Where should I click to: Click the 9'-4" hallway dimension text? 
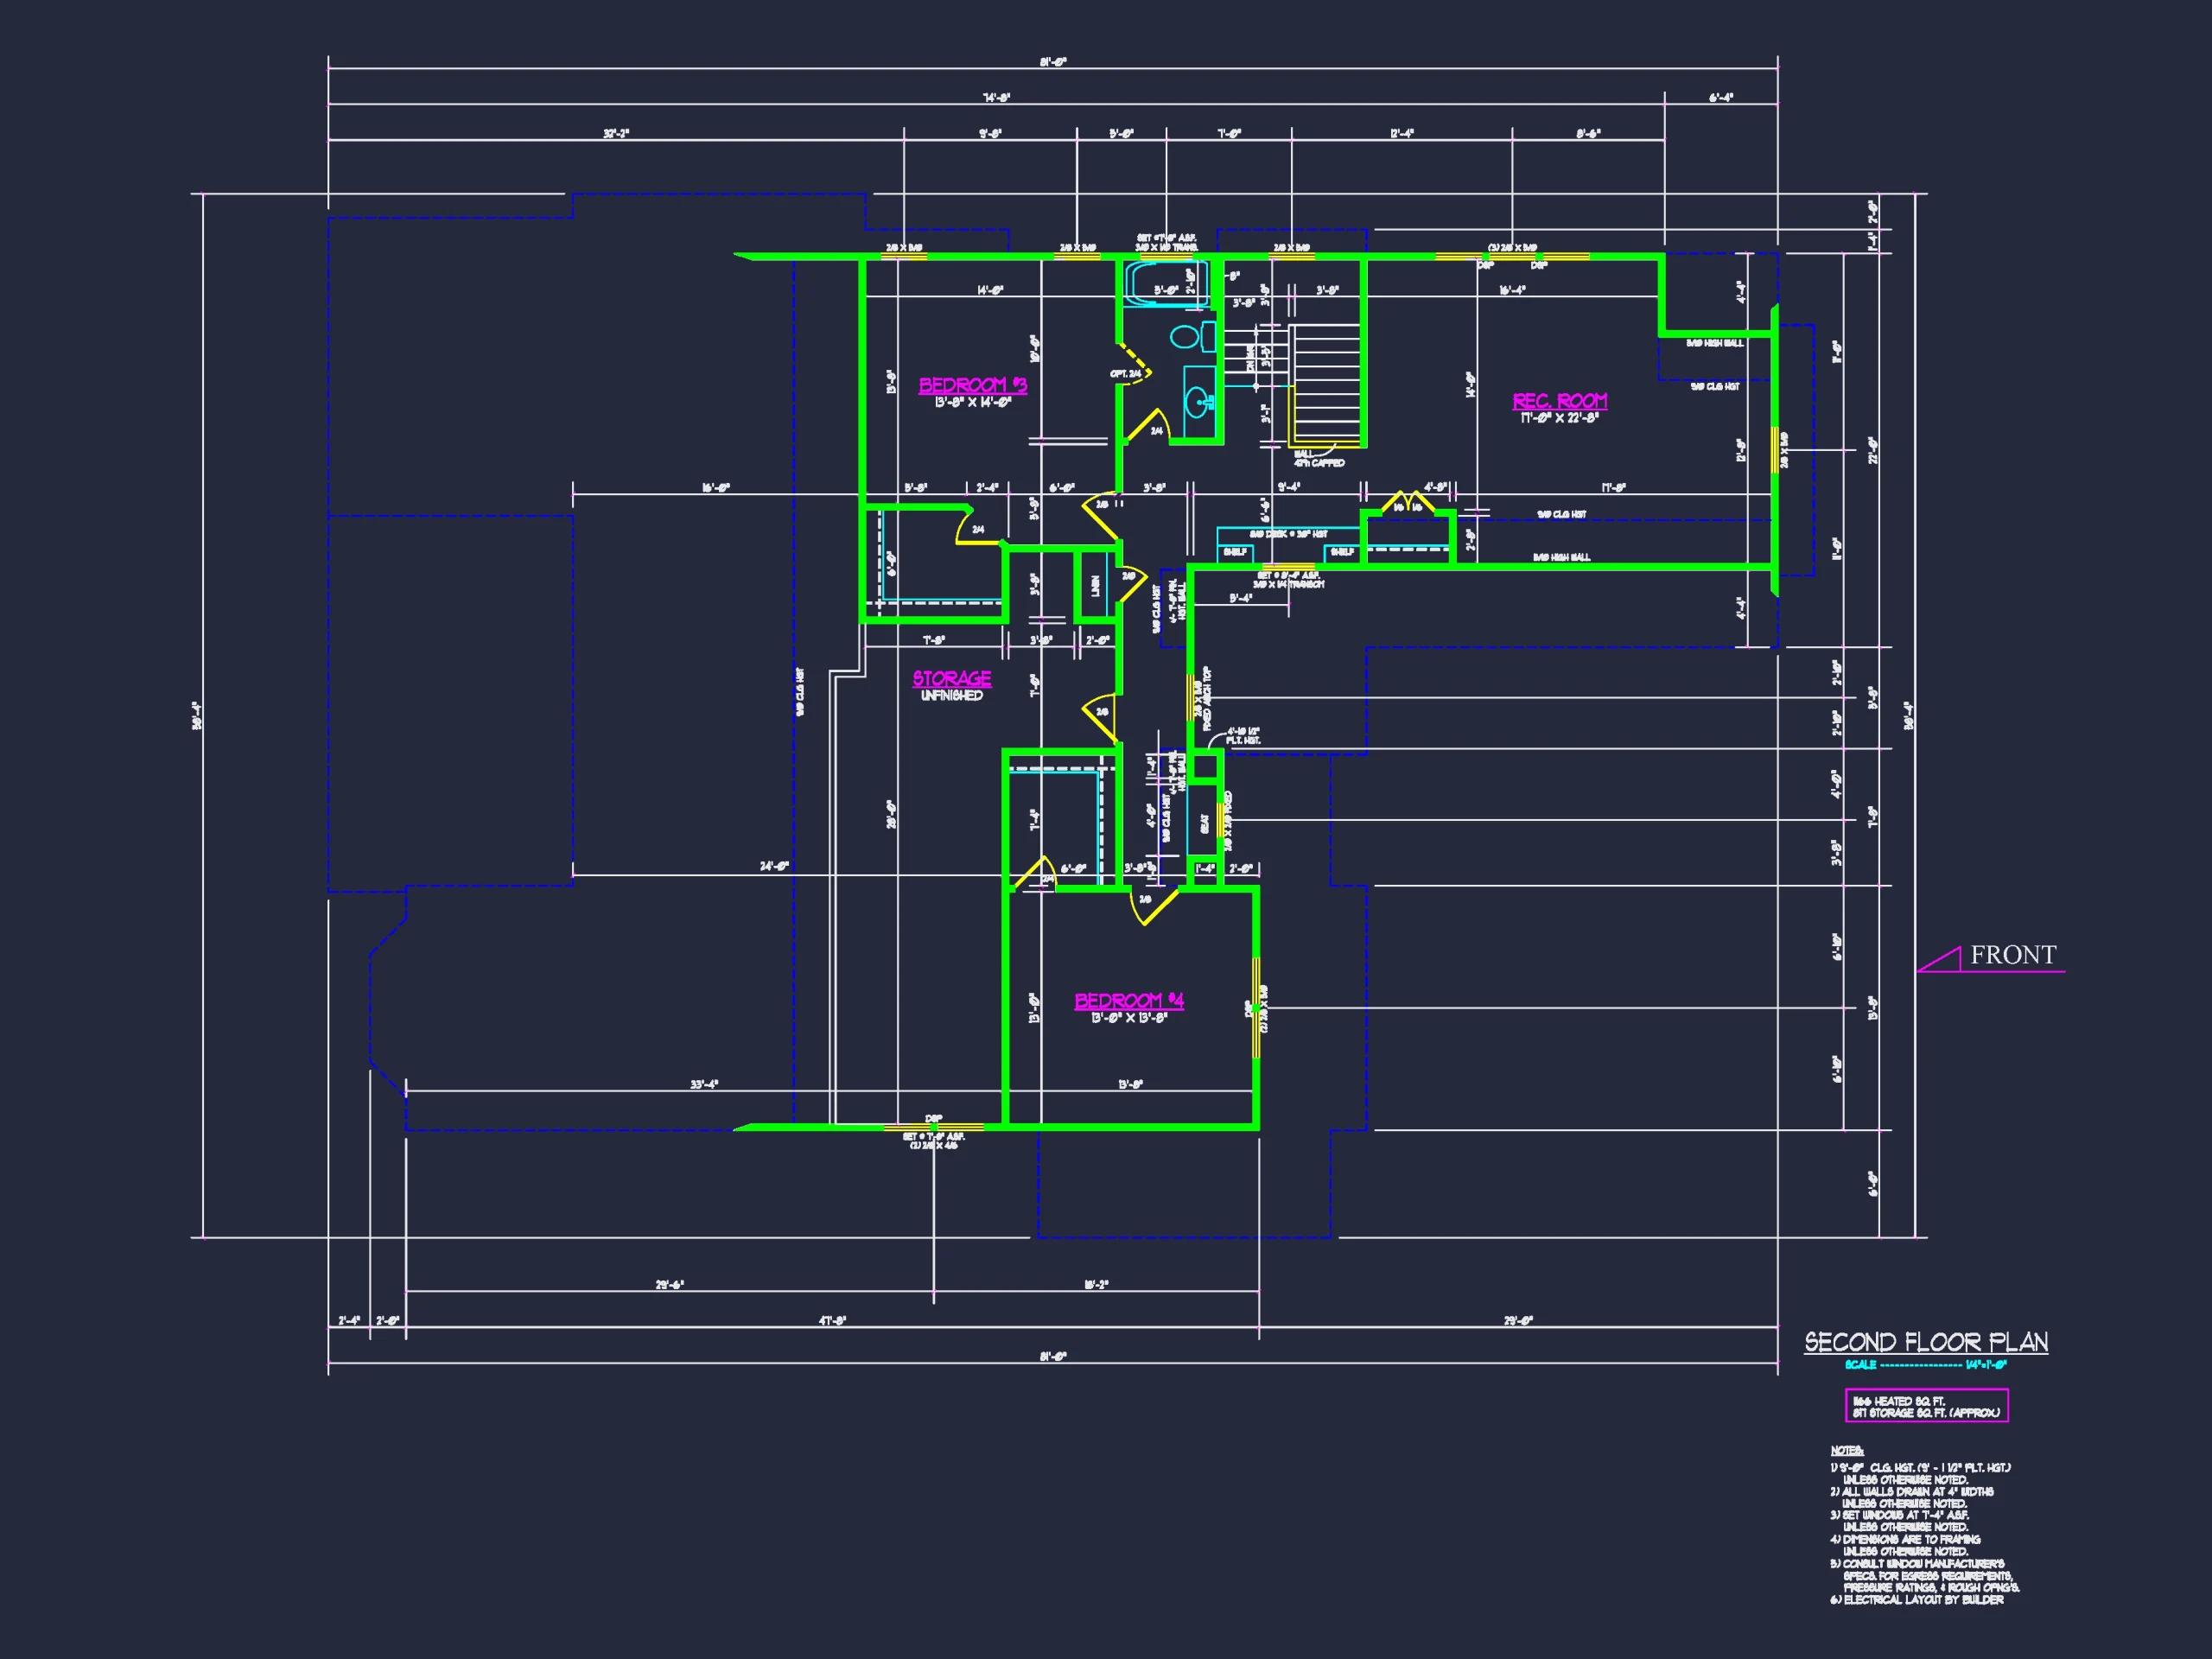point(1289,487)
